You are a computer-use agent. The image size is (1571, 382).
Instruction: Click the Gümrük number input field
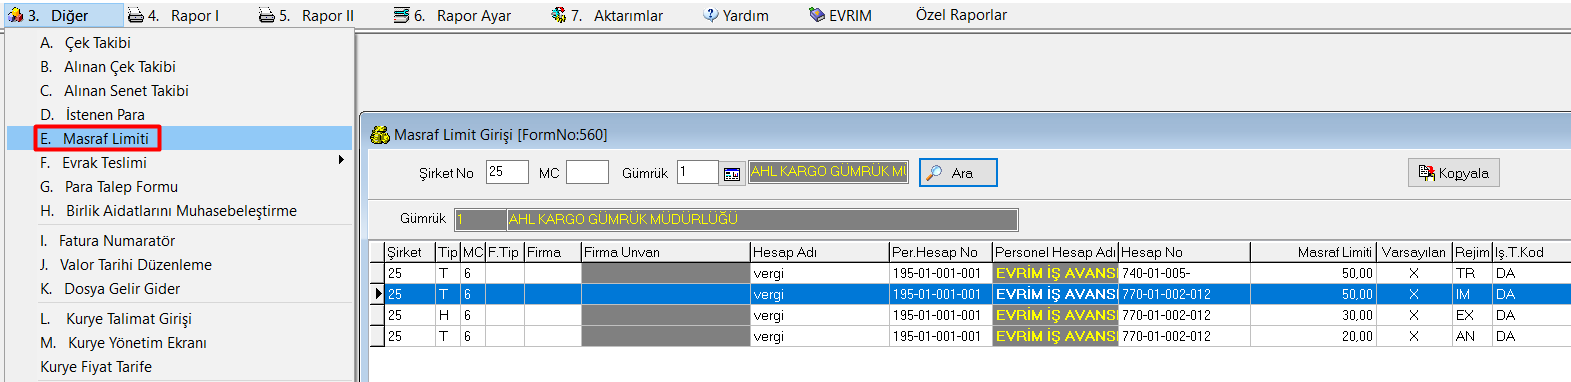697,172
